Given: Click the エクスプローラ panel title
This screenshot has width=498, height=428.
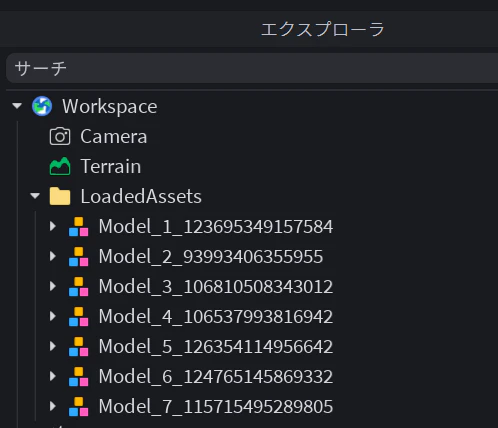Looking at the screenshot, I should tap(323, 29).
